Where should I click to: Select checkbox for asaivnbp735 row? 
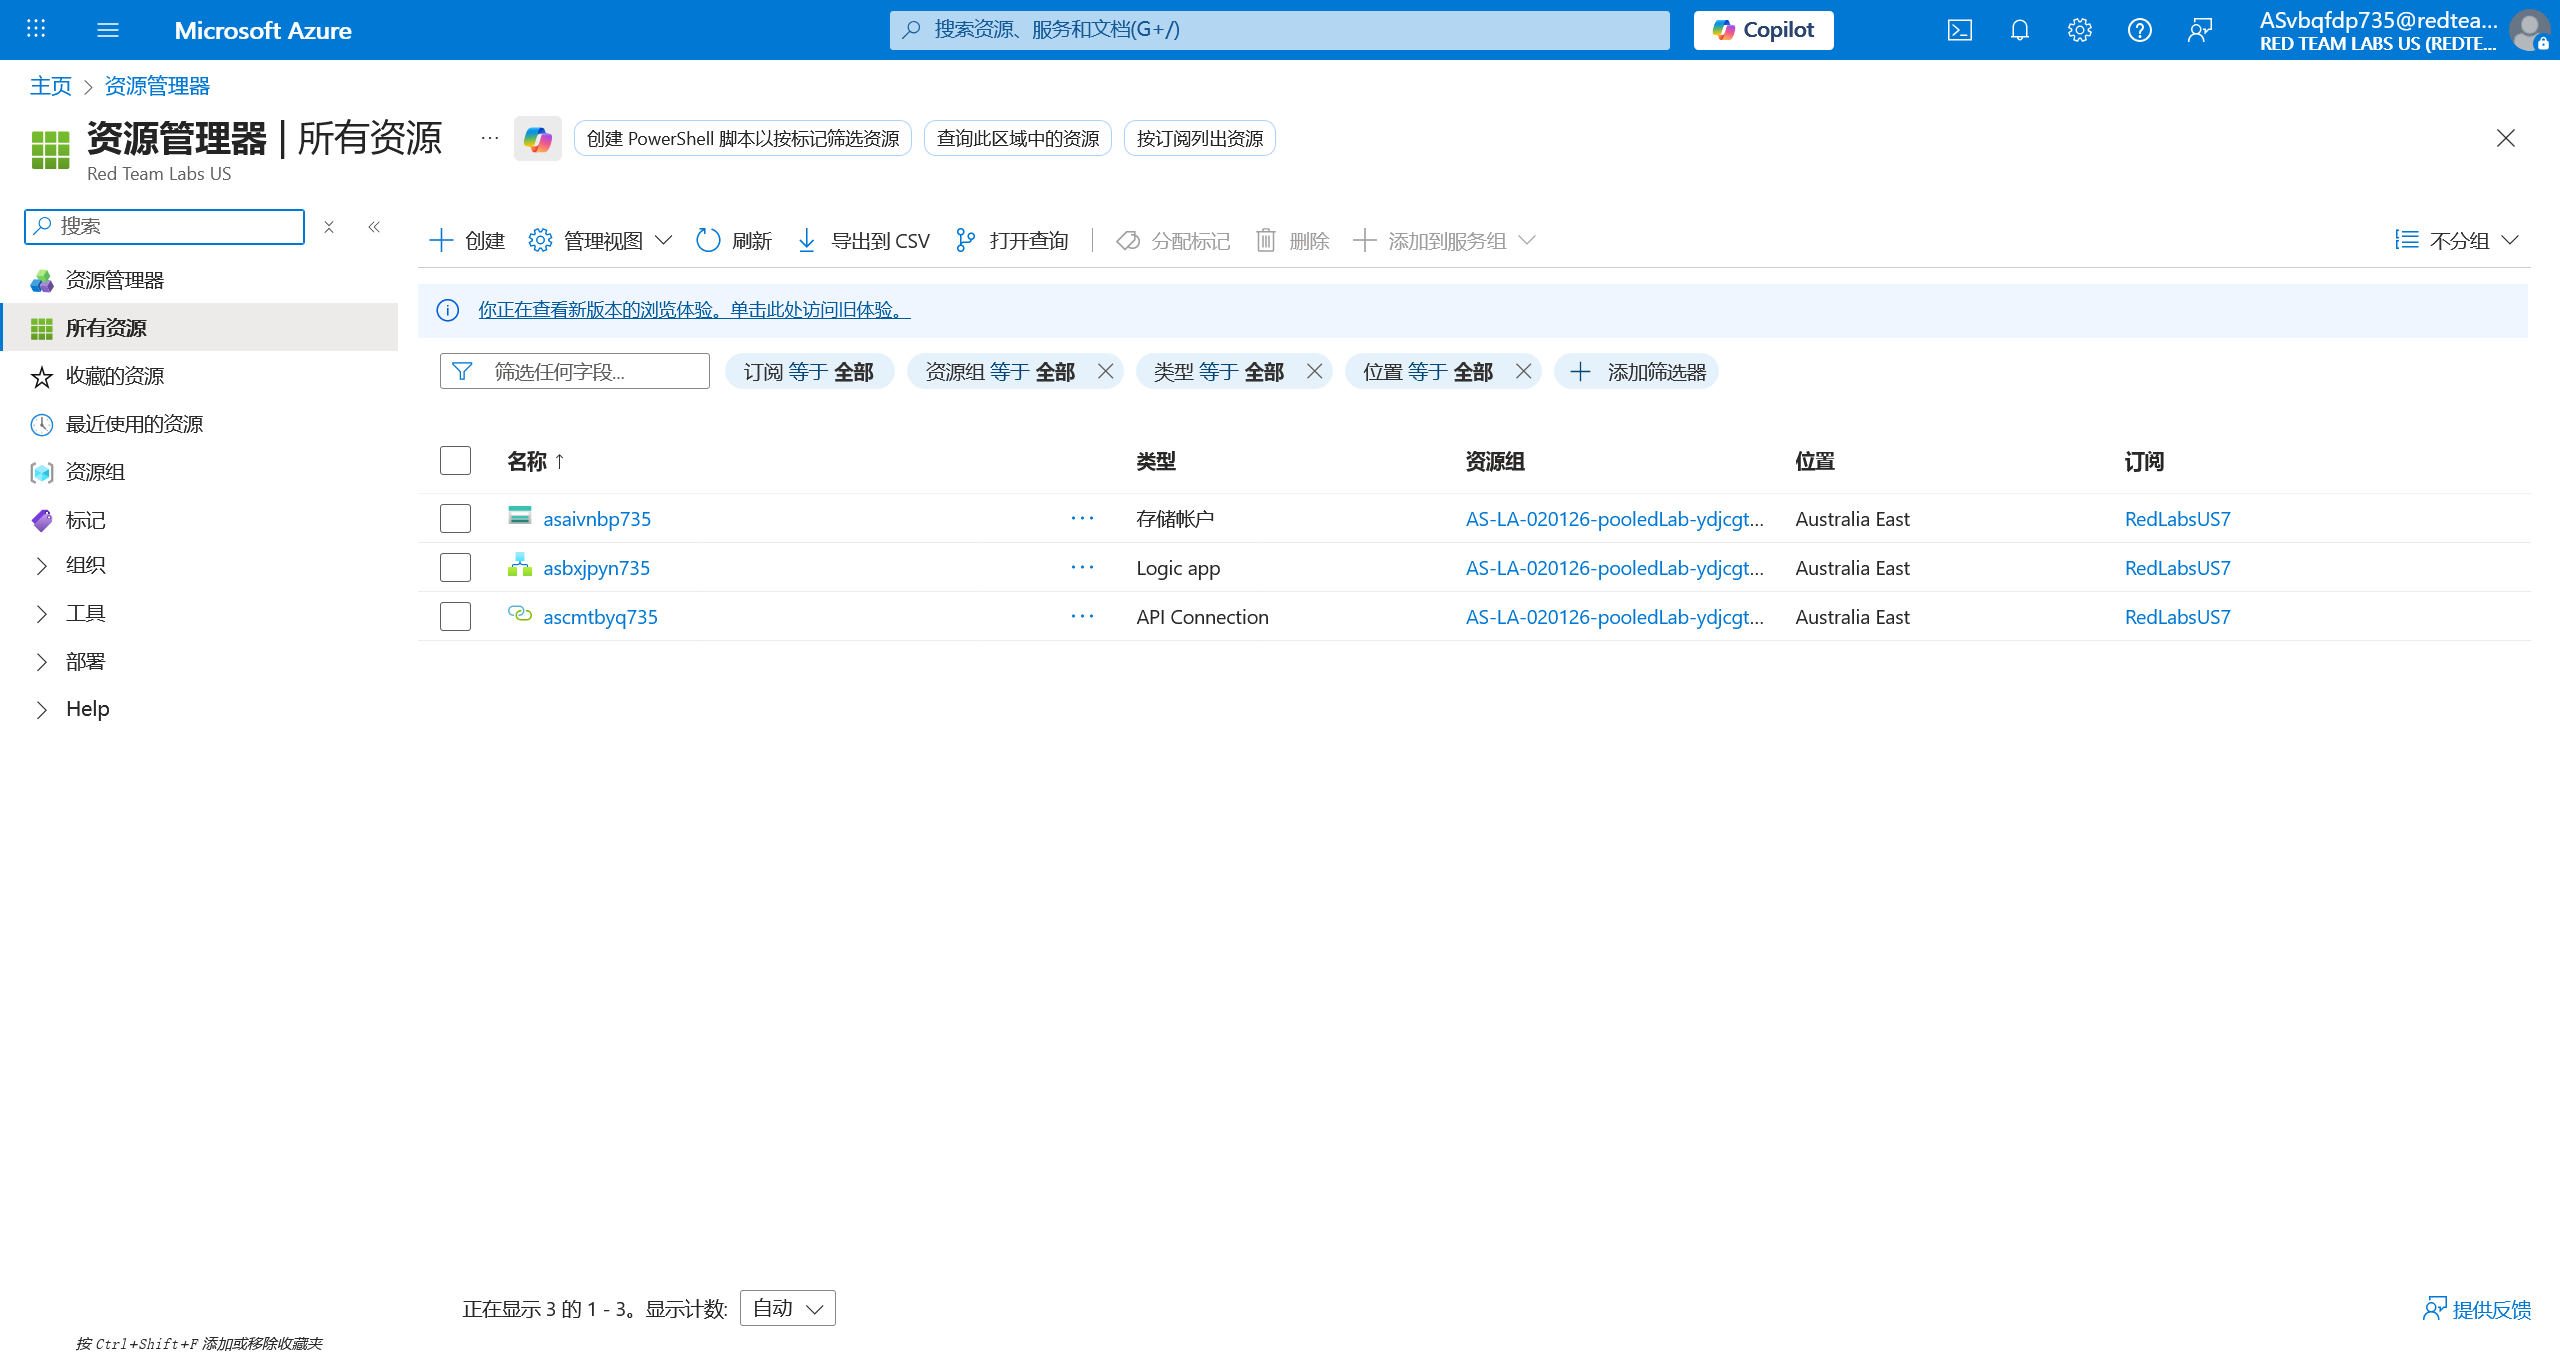coord(455,518)
